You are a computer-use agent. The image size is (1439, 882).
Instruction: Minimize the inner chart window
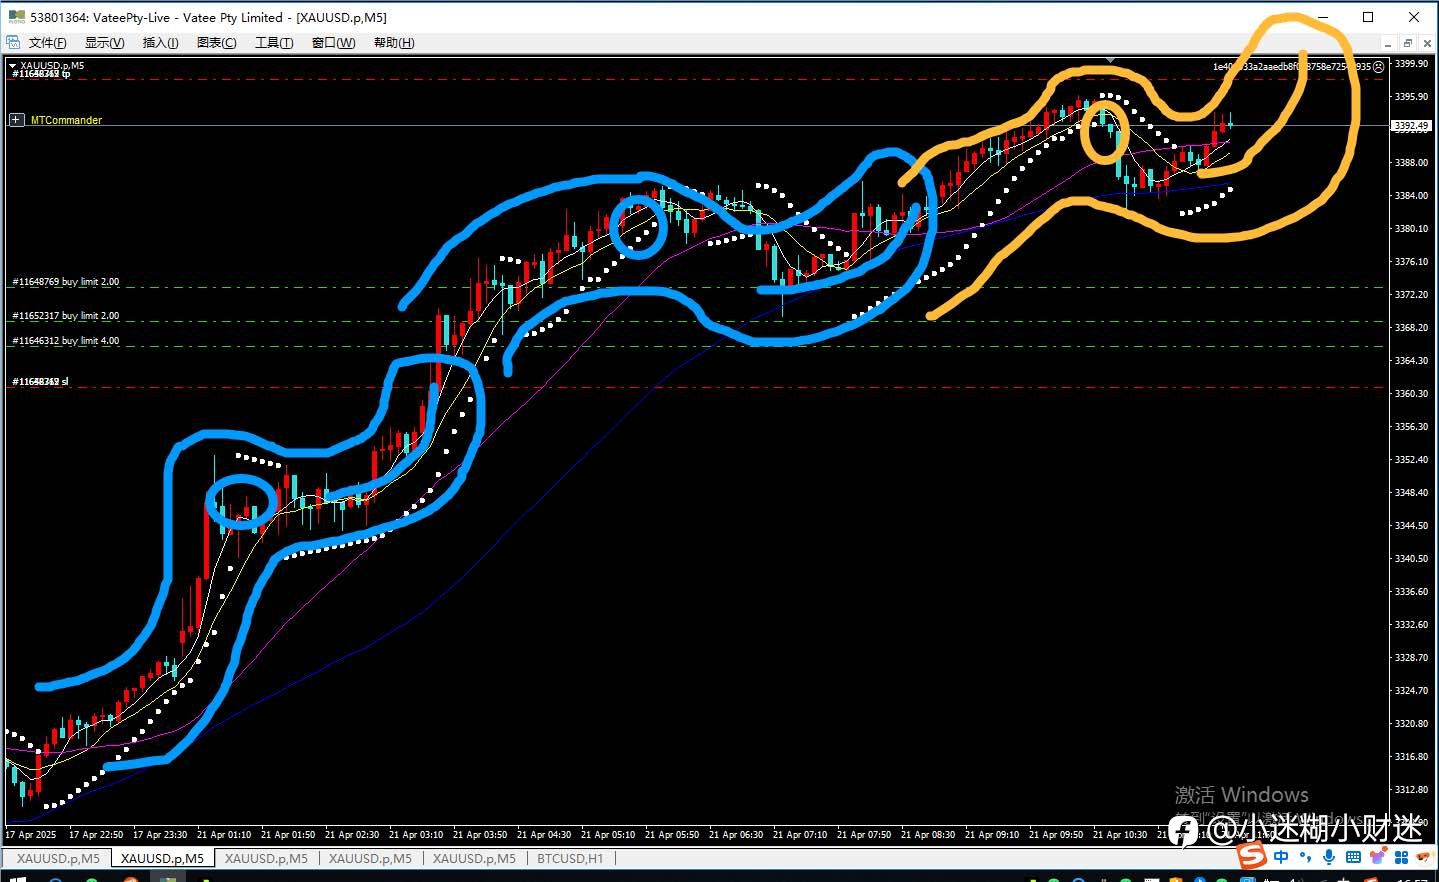coord(1388,43)
